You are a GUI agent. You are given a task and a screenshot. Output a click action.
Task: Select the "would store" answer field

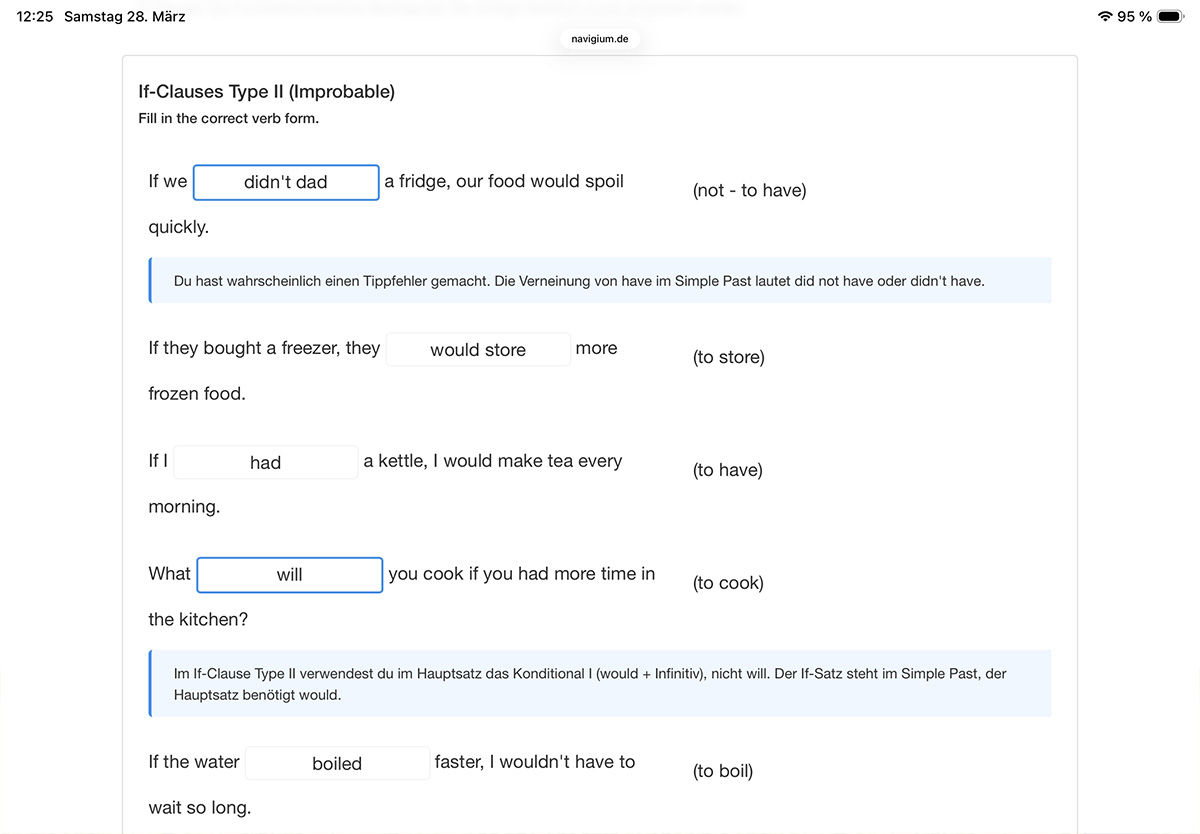coord(478,350)
